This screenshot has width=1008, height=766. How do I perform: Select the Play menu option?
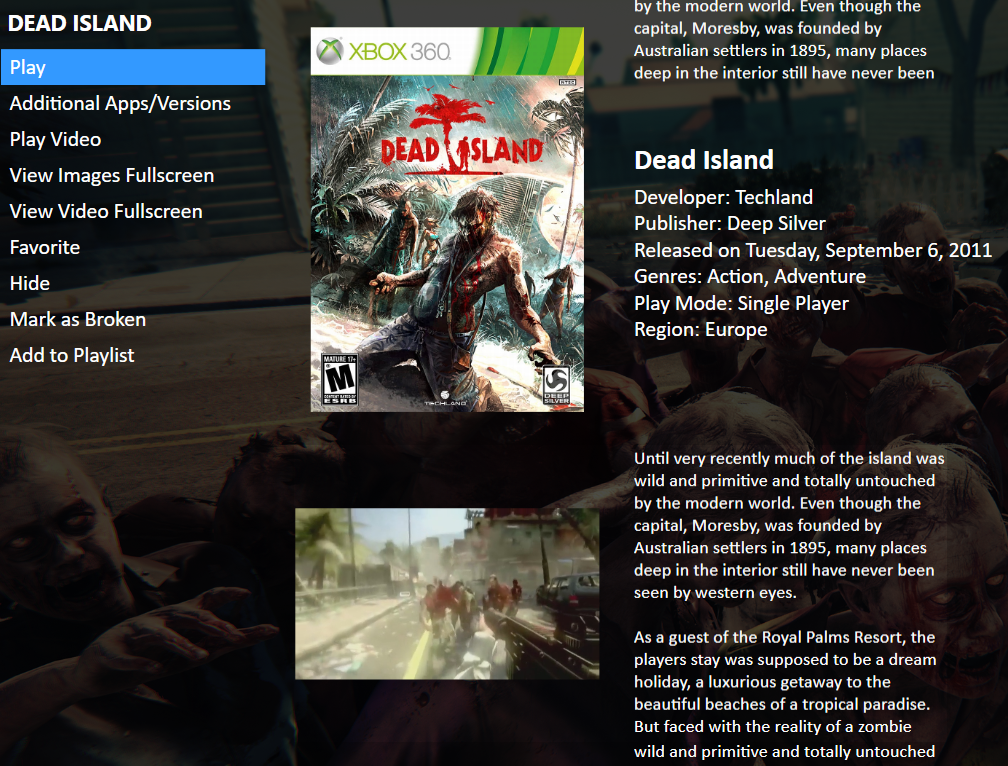click(133, 67)
